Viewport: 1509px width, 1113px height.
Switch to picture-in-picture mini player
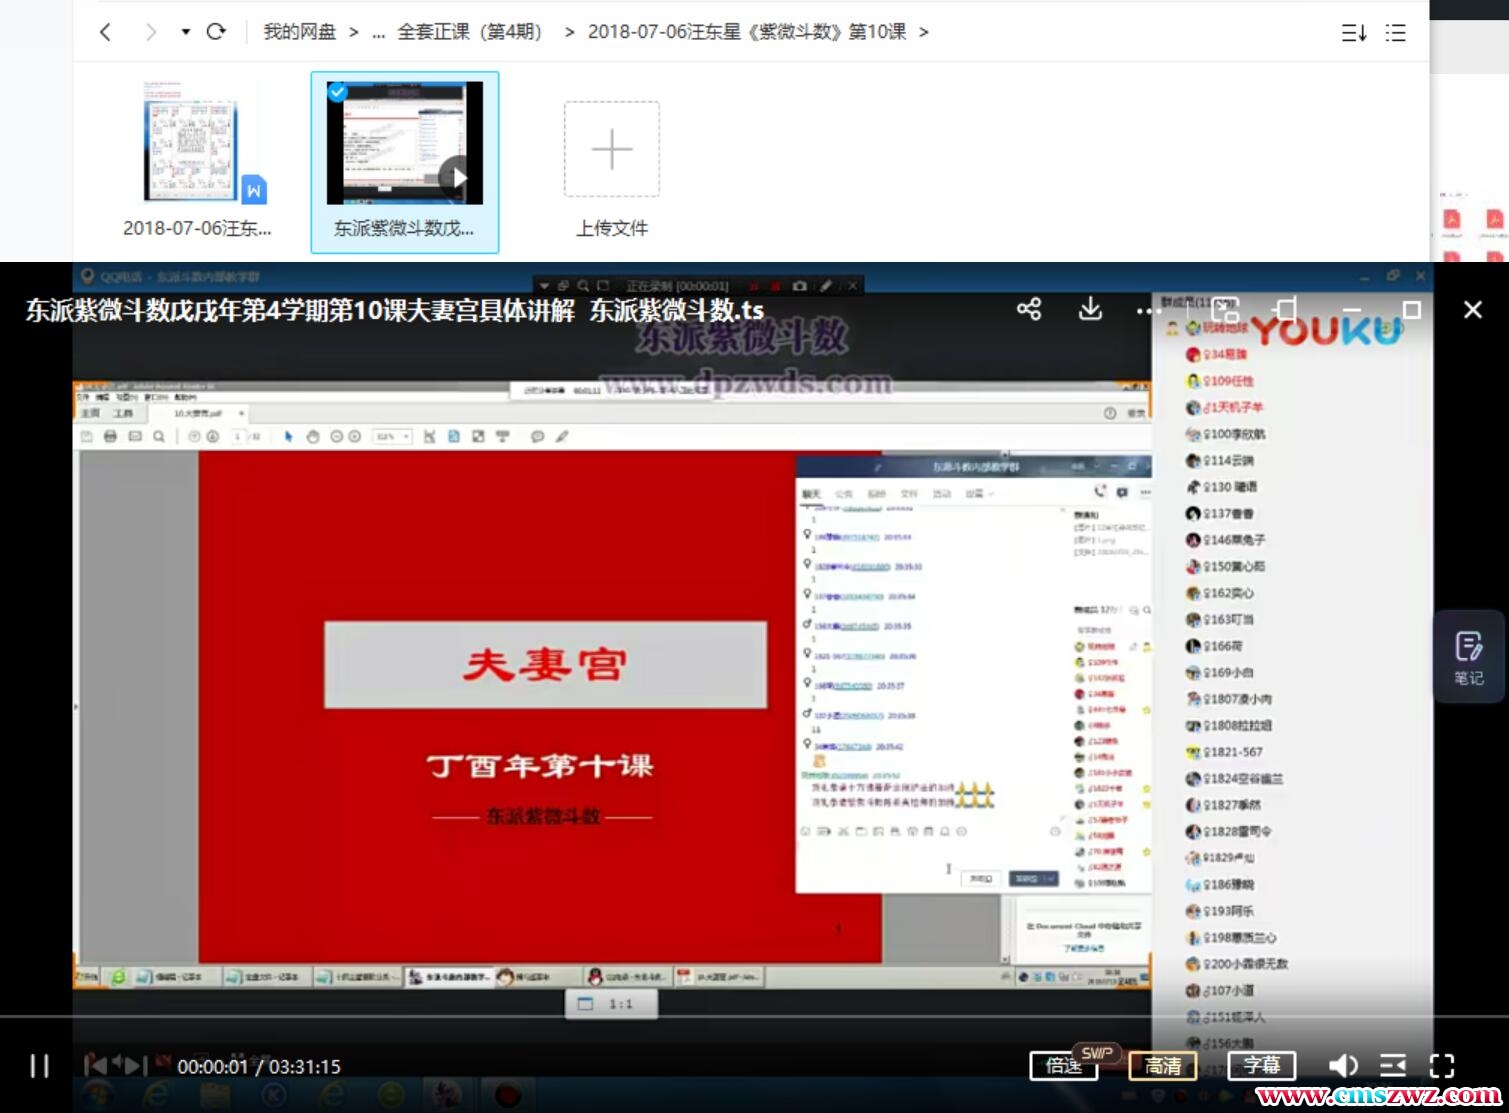(1225, 310)
